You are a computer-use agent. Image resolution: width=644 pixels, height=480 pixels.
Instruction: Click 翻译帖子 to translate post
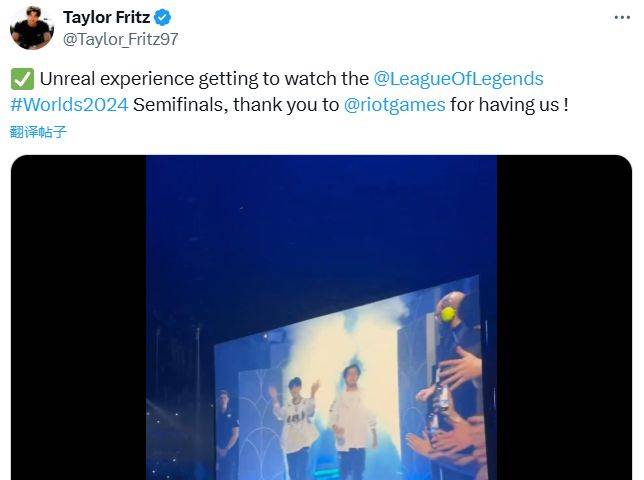[38, 131]
